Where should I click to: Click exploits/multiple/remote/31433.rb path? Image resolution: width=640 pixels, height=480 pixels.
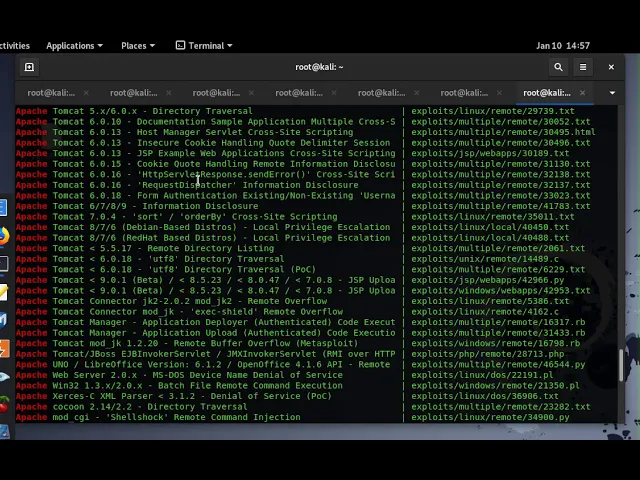click(498, 333)
